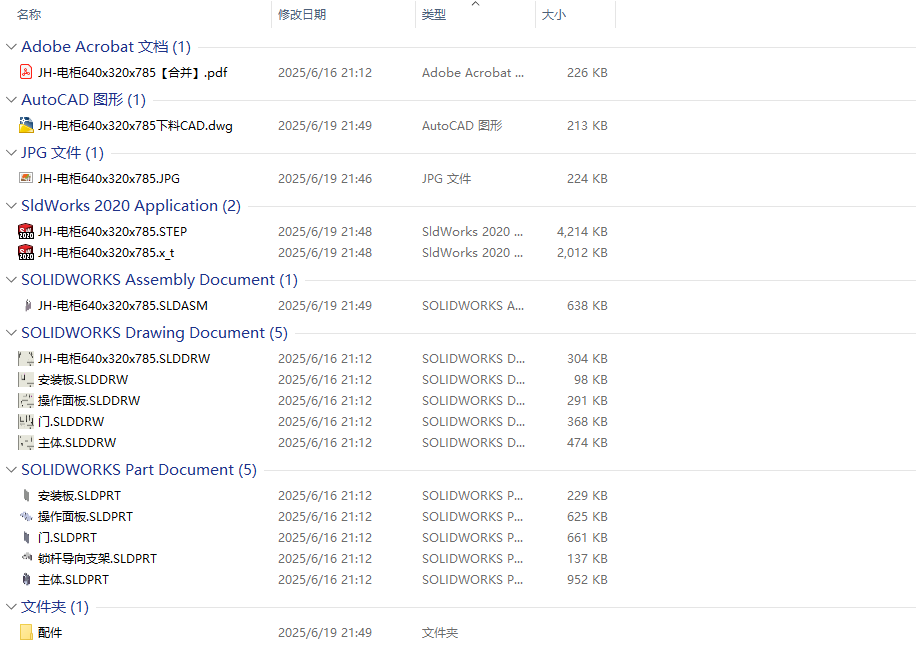916x660 pixels.
Task: Click the 主体.SLDDRW drawing icon
Action: [26, 443]
